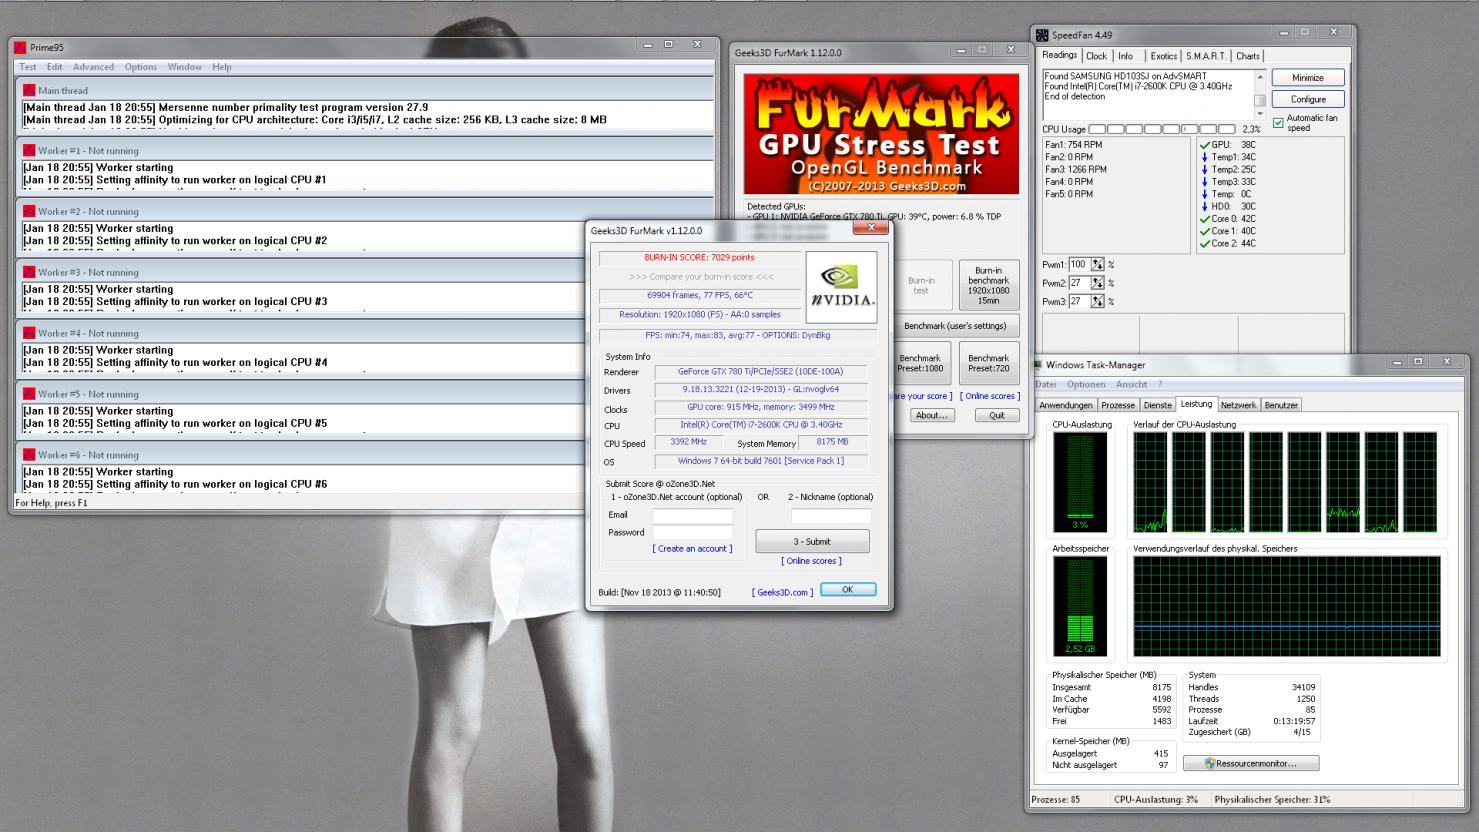Click Core 0 green check icon in SpeedFan
1479x832 pixels.
point(1204,218)
